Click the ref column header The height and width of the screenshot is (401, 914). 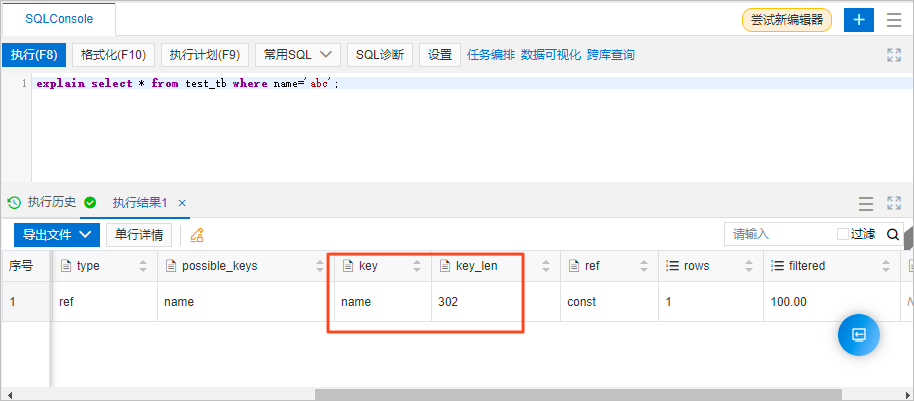[x=610, y=266]
